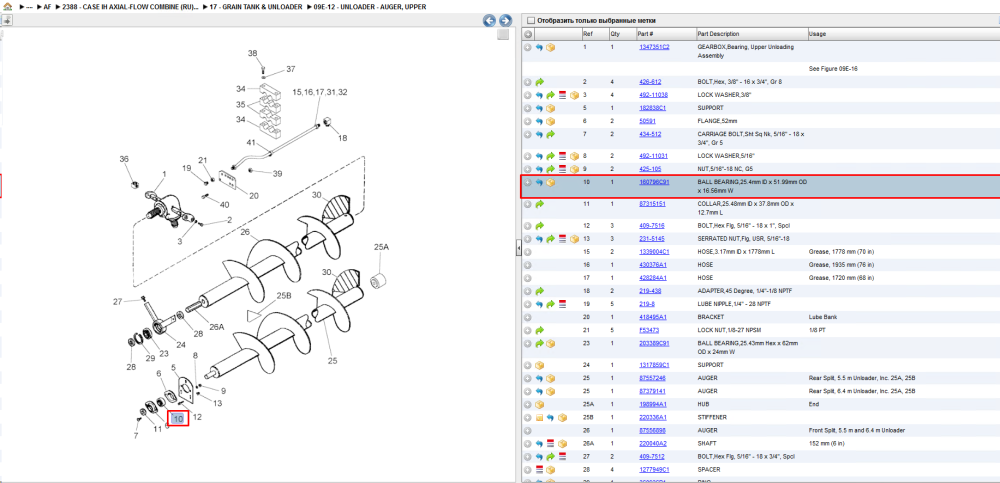Screen dimensions: 1000x483
Task: Add AUGER 87556898 row with plus icon
Action: click(528, 430)
